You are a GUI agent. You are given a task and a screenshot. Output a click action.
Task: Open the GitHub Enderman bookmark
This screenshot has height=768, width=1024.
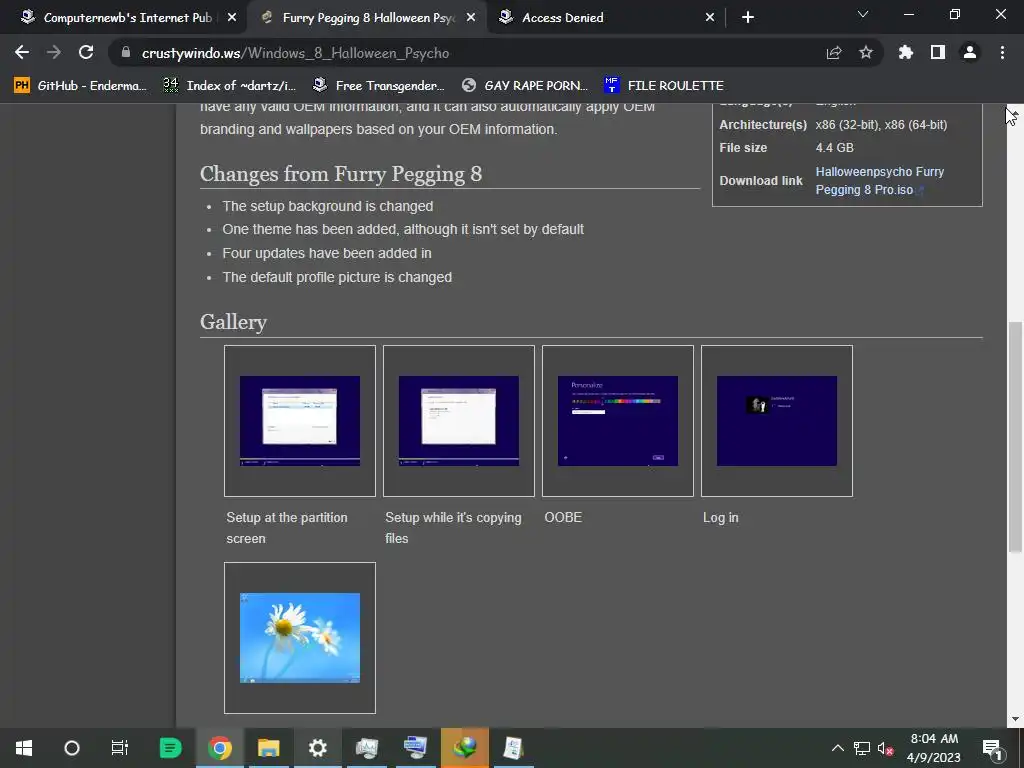[x=80, y=86]
